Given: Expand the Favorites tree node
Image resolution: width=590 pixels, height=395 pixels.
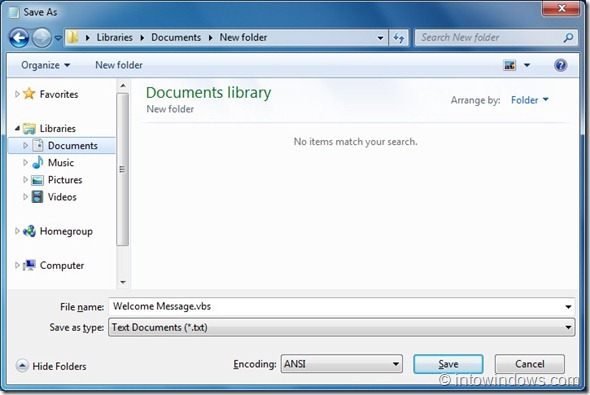Looking at the screenshot, I should pyautogui.click(x=17, y=94).
